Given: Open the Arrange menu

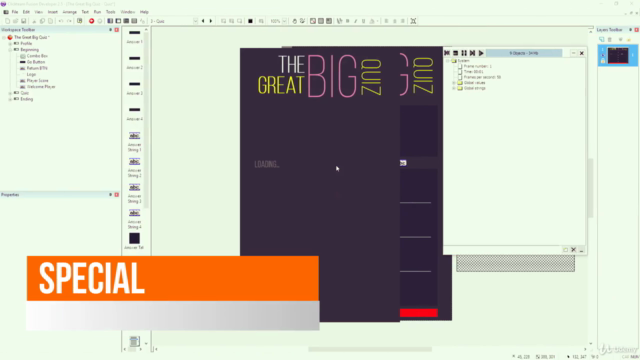Looking at the screenshot, I should pyautogui.click(x=69, y=12).
